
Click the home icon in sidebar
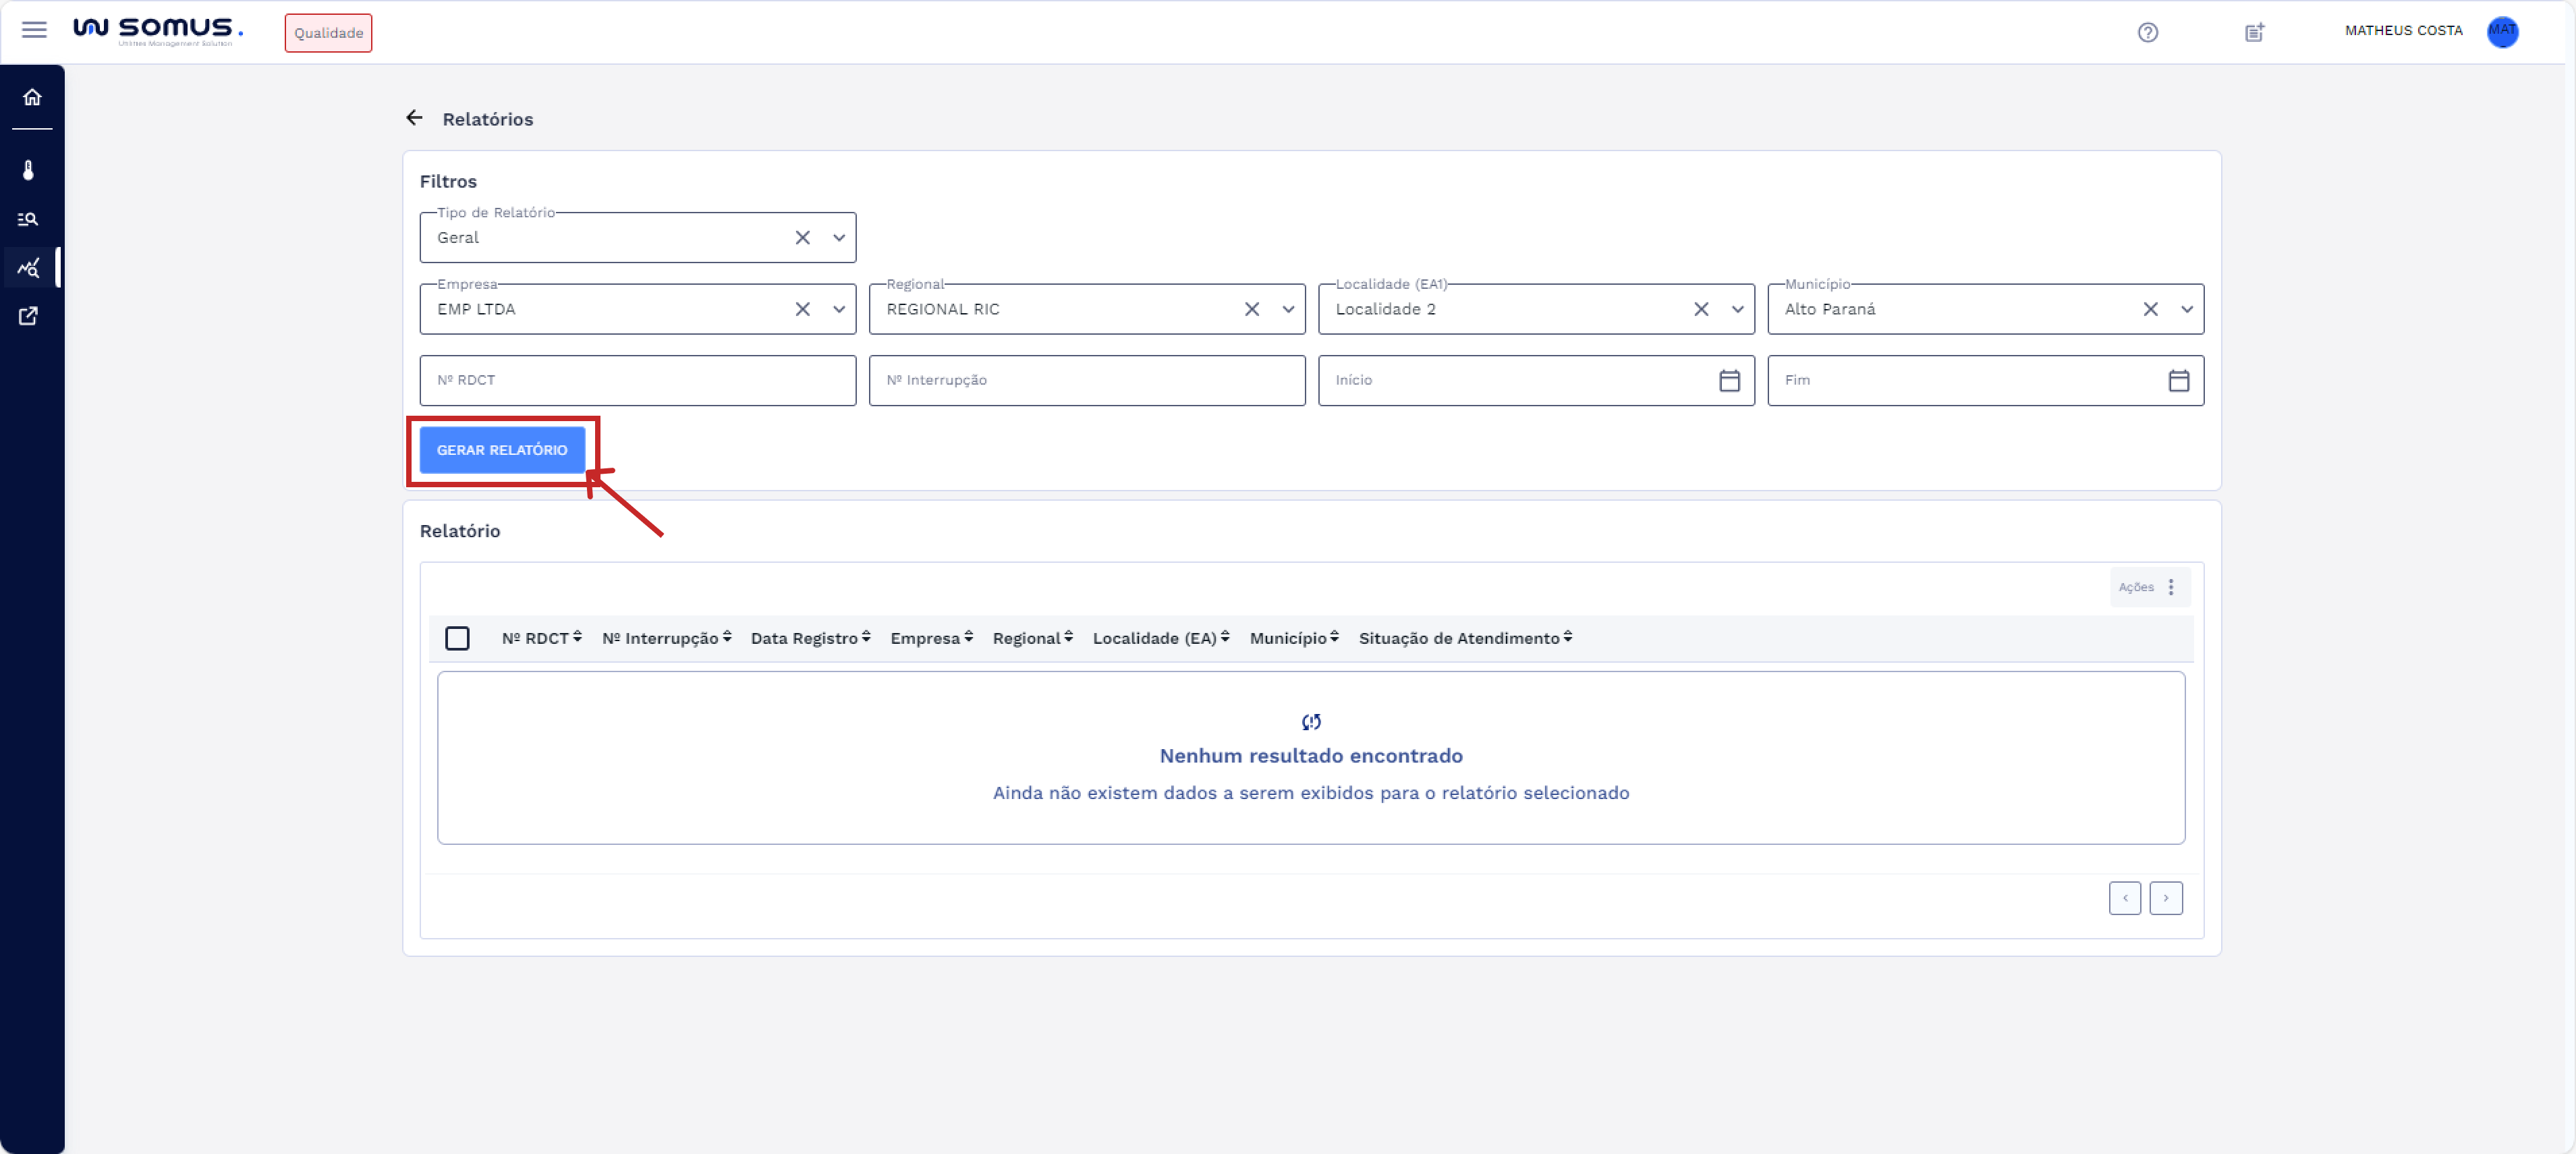click(32, 97)
